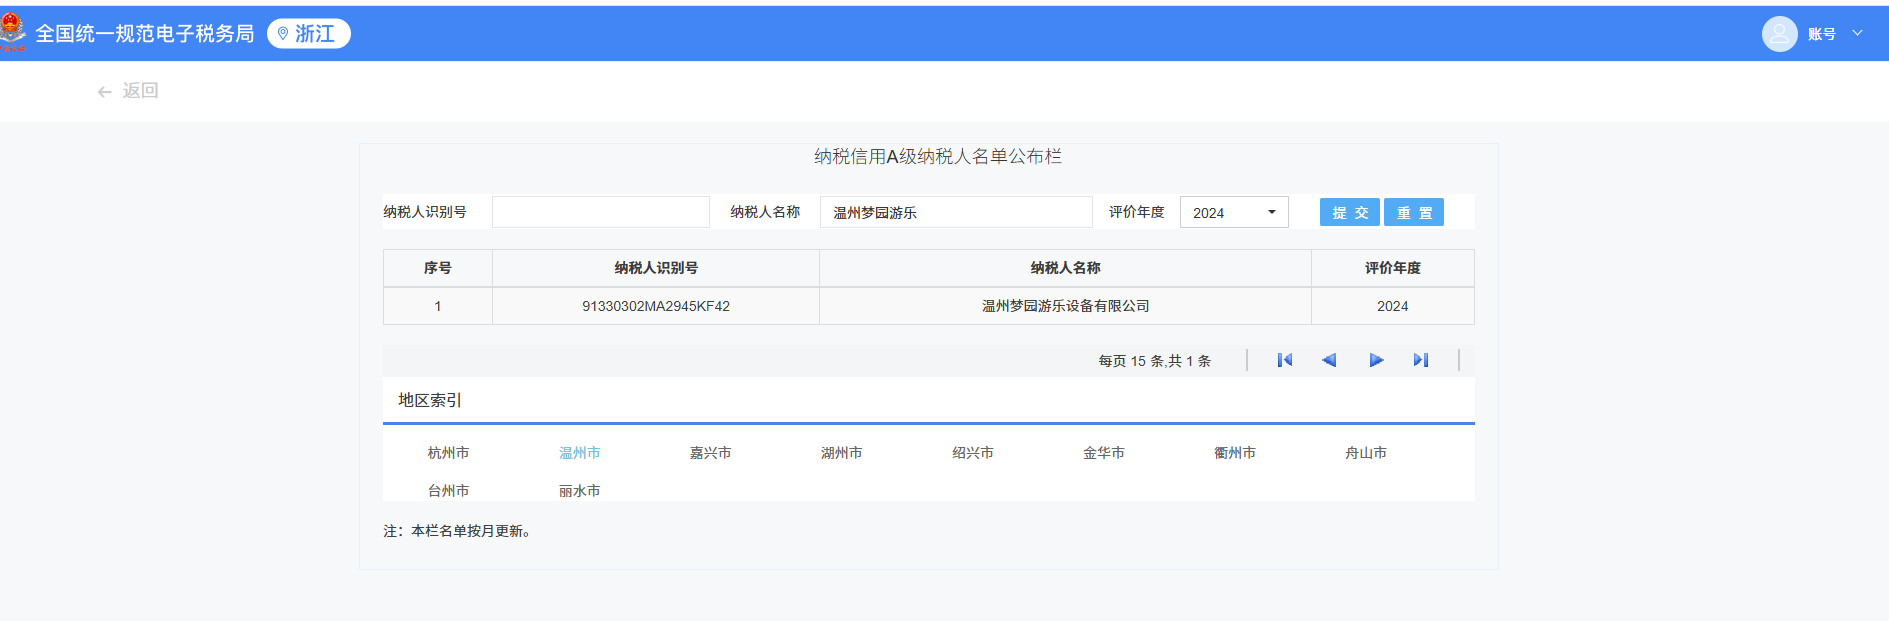1889x621 pixels.
Task: Click the tax bureau emblem logo
Action: (x=13, y=32)
